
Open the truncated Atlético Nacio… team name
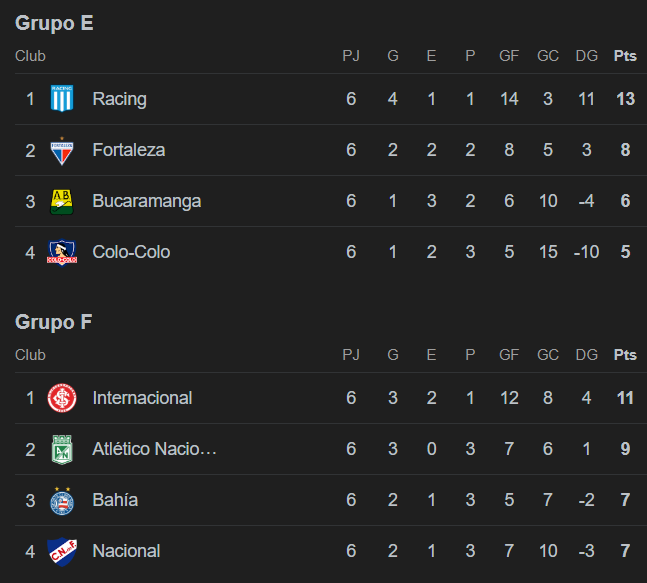pos(154,449)
